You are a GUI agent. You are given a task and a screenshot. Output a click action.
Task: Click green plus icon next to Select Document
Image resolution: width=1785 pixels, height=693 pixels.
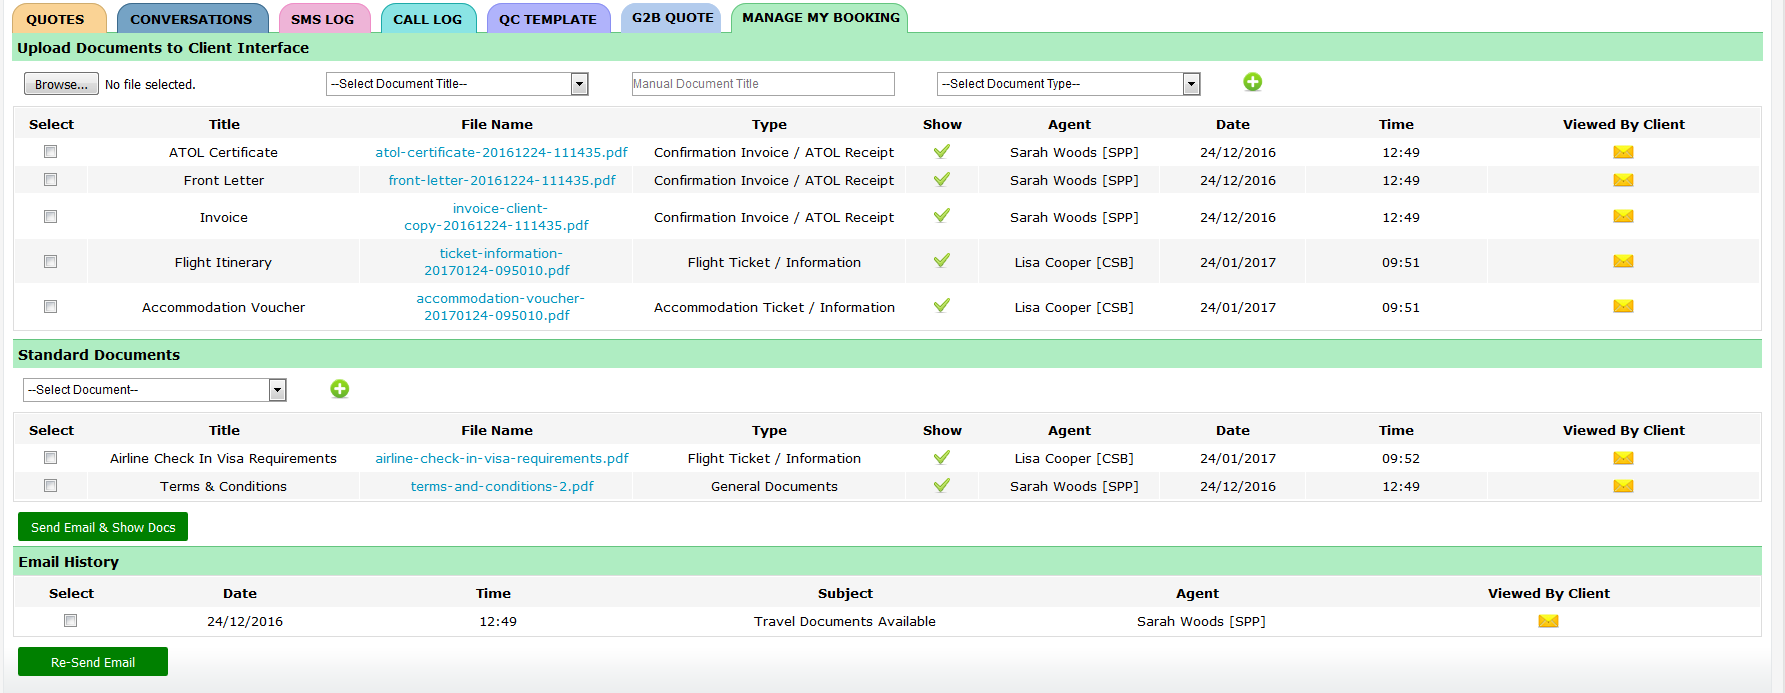[340, 389]
